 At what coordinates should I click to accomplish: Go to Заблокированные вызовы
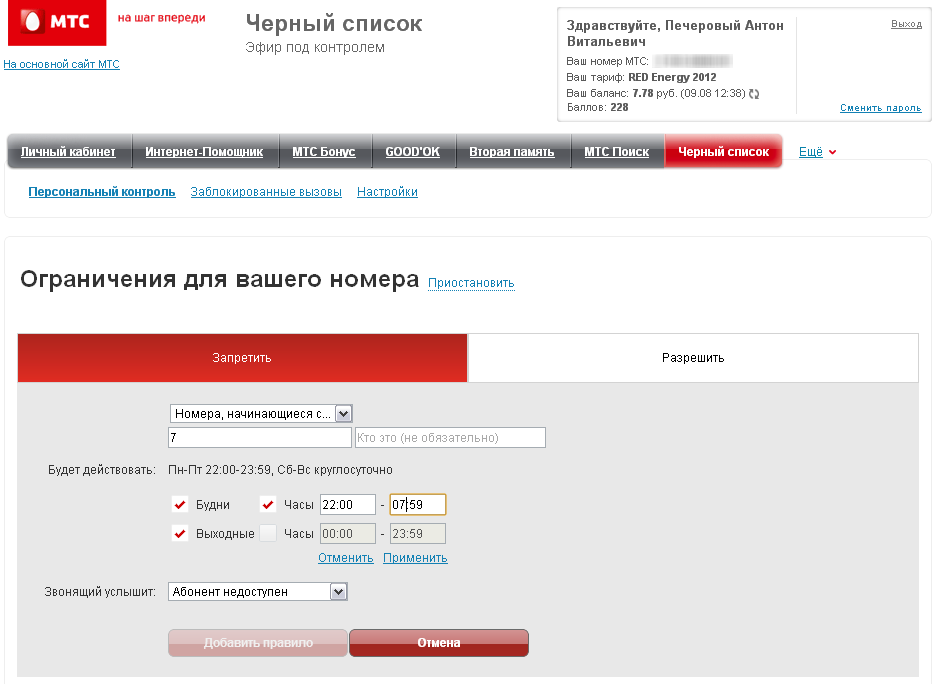(266, 192)
